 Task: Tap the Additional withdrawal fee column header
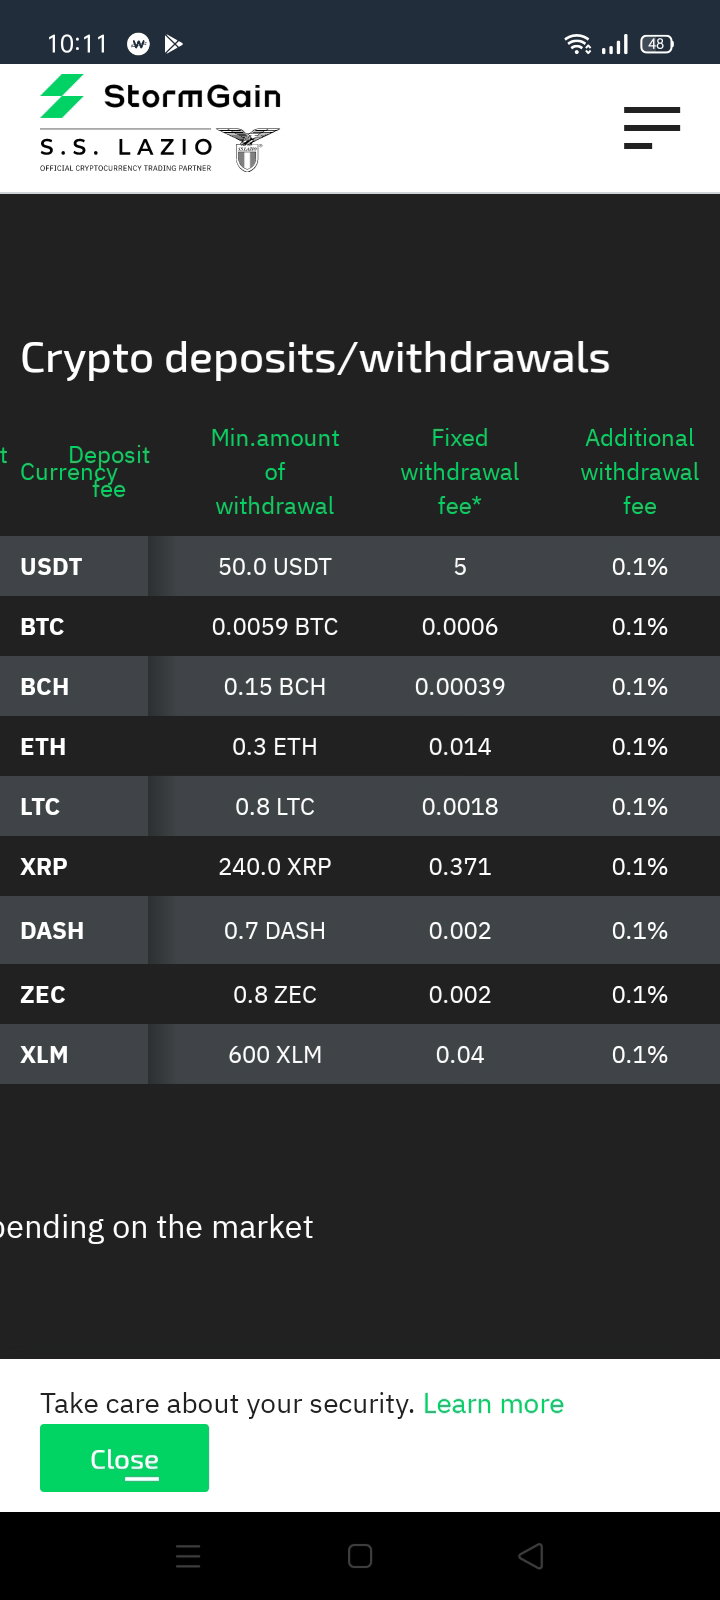[640, 471]
